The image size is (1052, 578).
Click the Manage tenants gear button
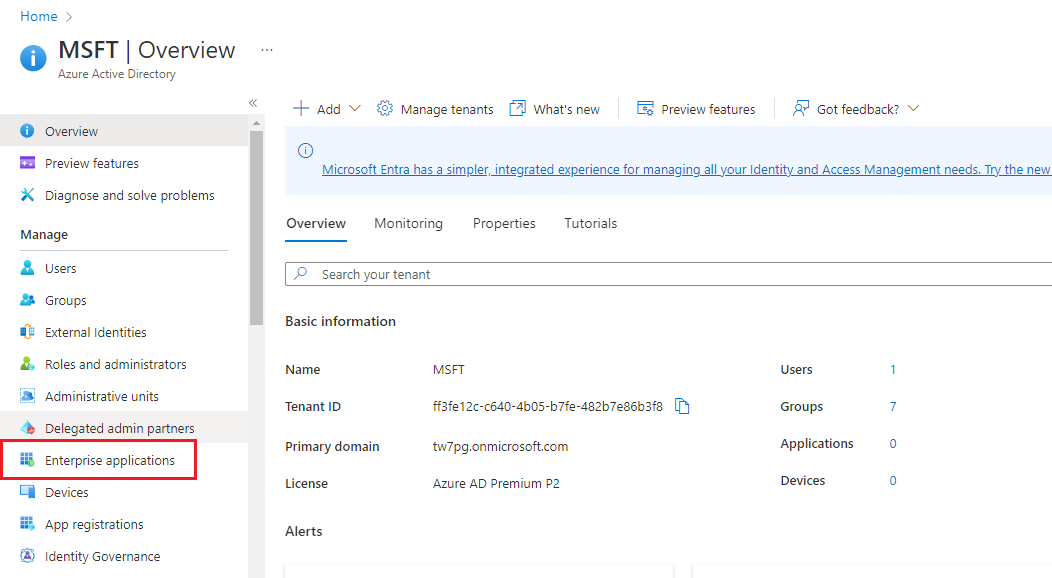tap(435, 109)
